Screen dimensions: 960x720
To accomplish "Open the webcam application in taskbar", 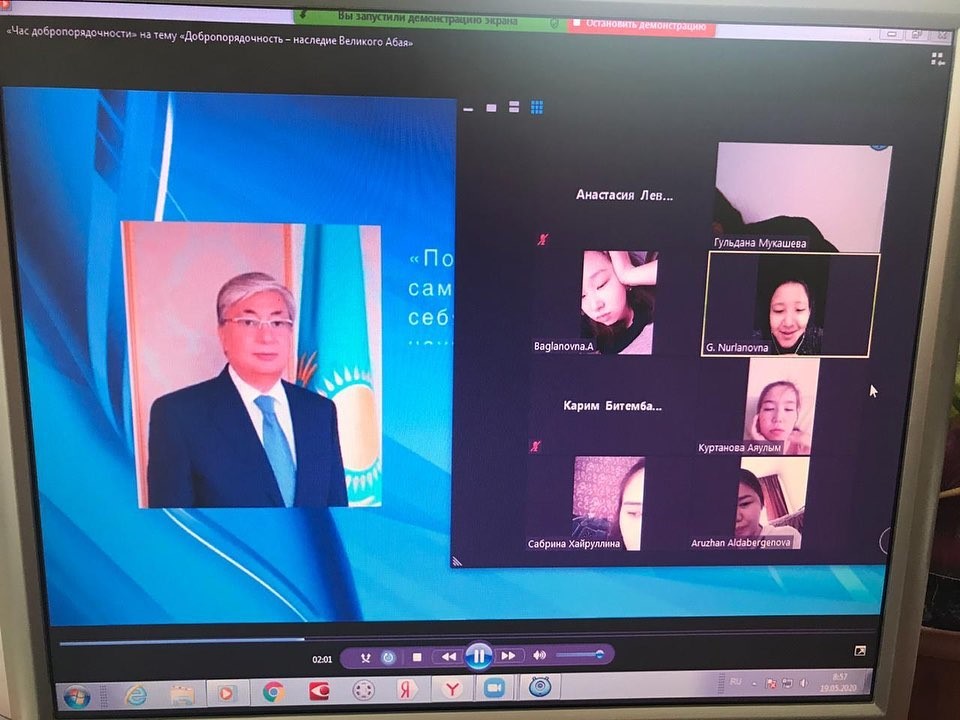I will tap(541, 687).
